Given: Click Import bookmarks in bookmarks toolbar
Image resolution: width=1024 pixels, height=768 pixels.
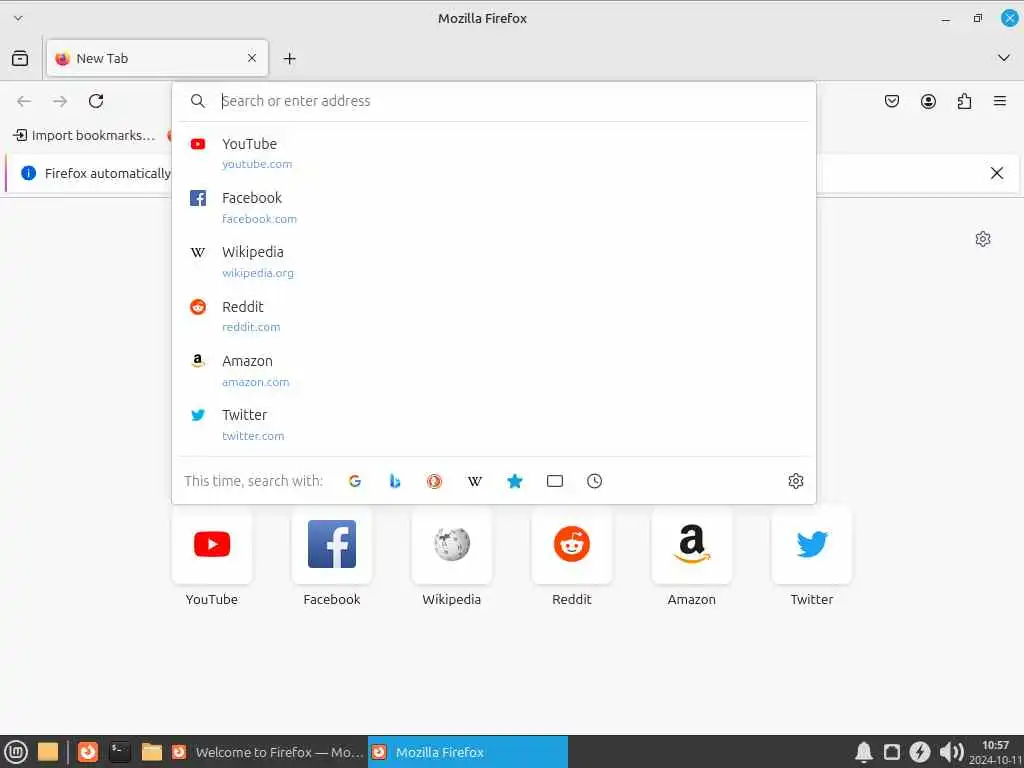Looking at the screenshot, I should click(x=84, y=135).
